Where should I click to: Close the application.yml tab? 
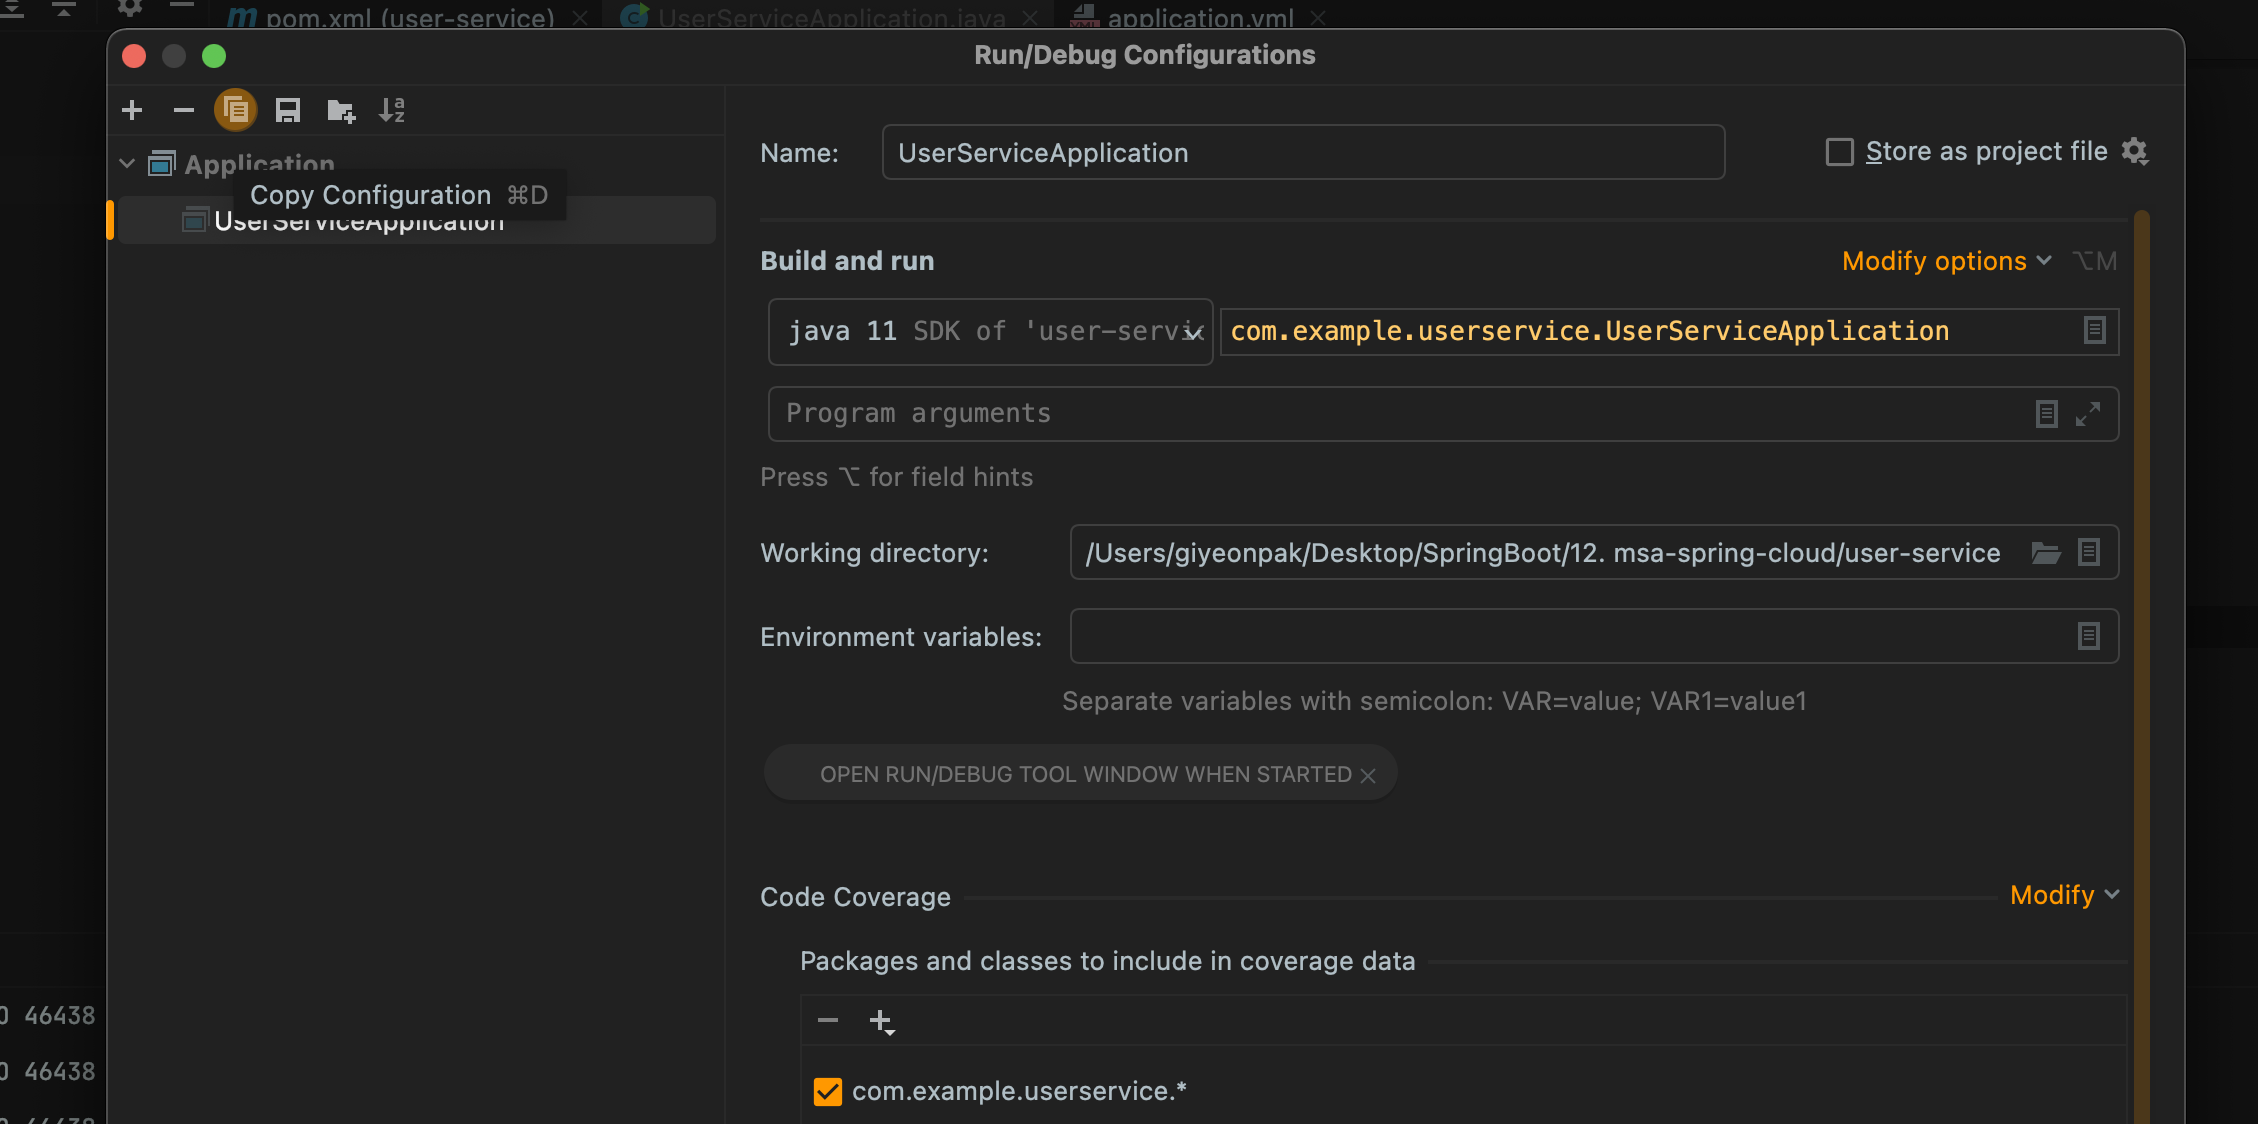(1318, 18)
